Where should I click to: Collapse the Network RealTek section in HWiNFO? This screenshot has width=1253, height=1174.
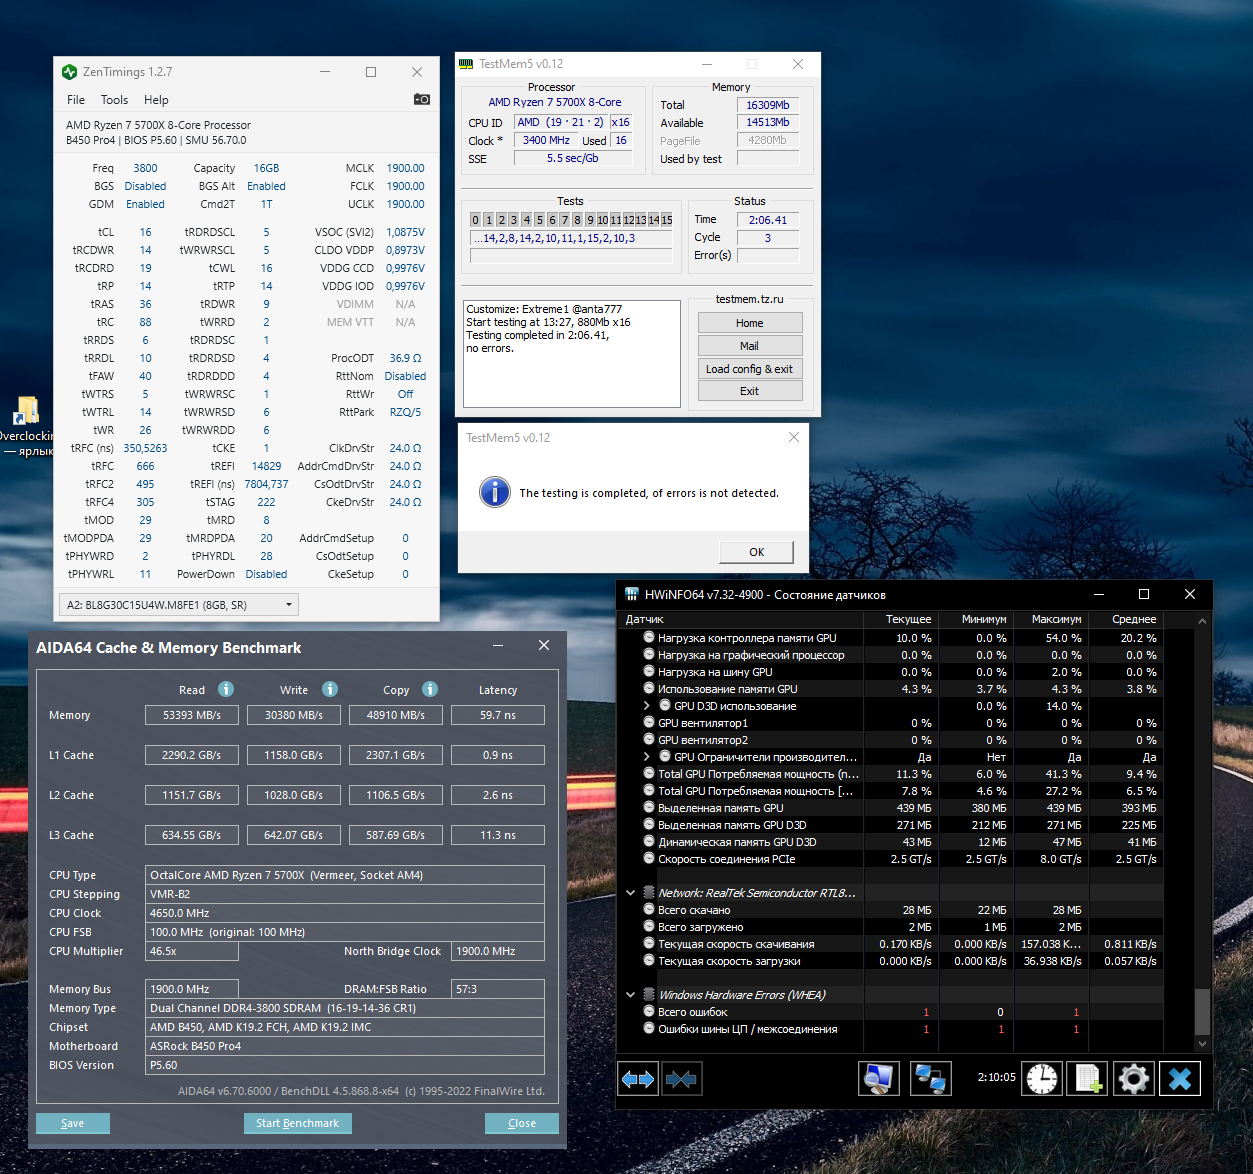pos(630,893)
